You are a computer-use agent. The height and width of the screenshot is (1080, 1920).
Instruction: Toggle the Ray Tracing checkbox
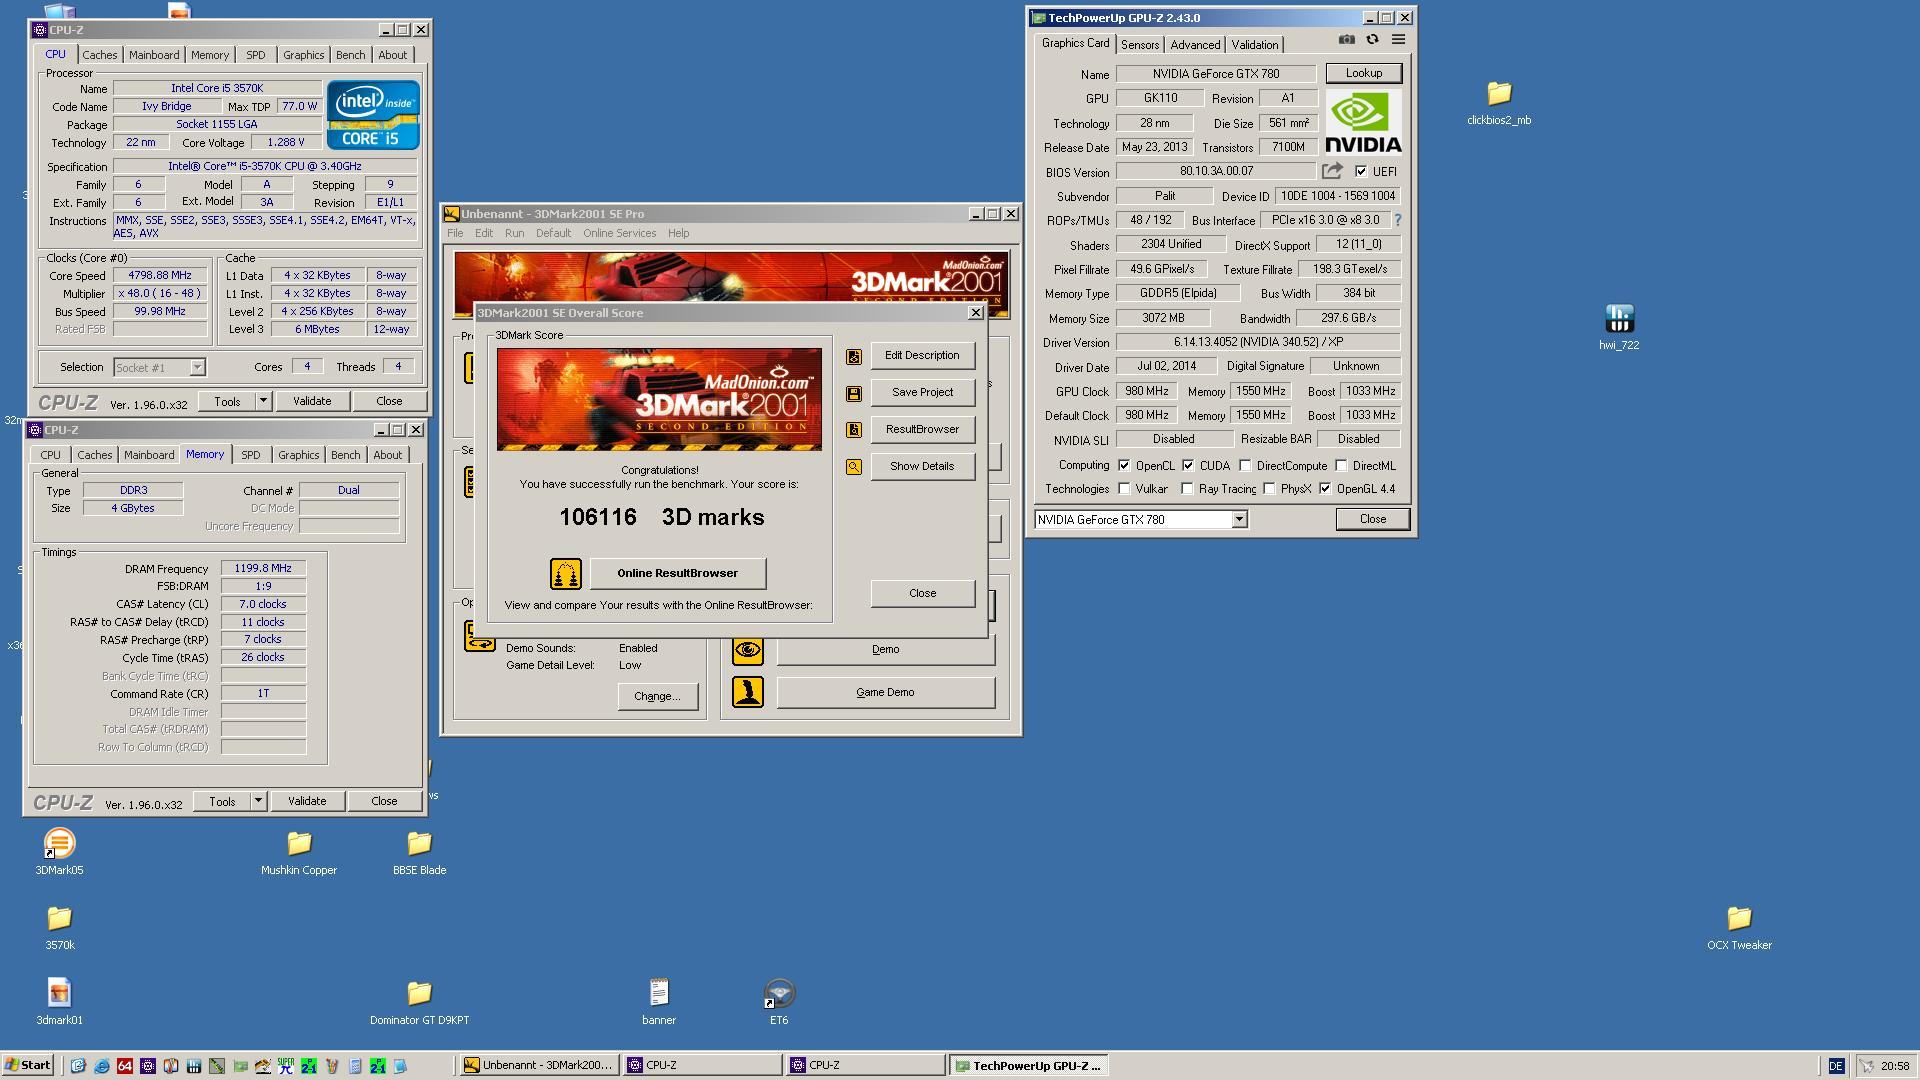point(1187,489)
